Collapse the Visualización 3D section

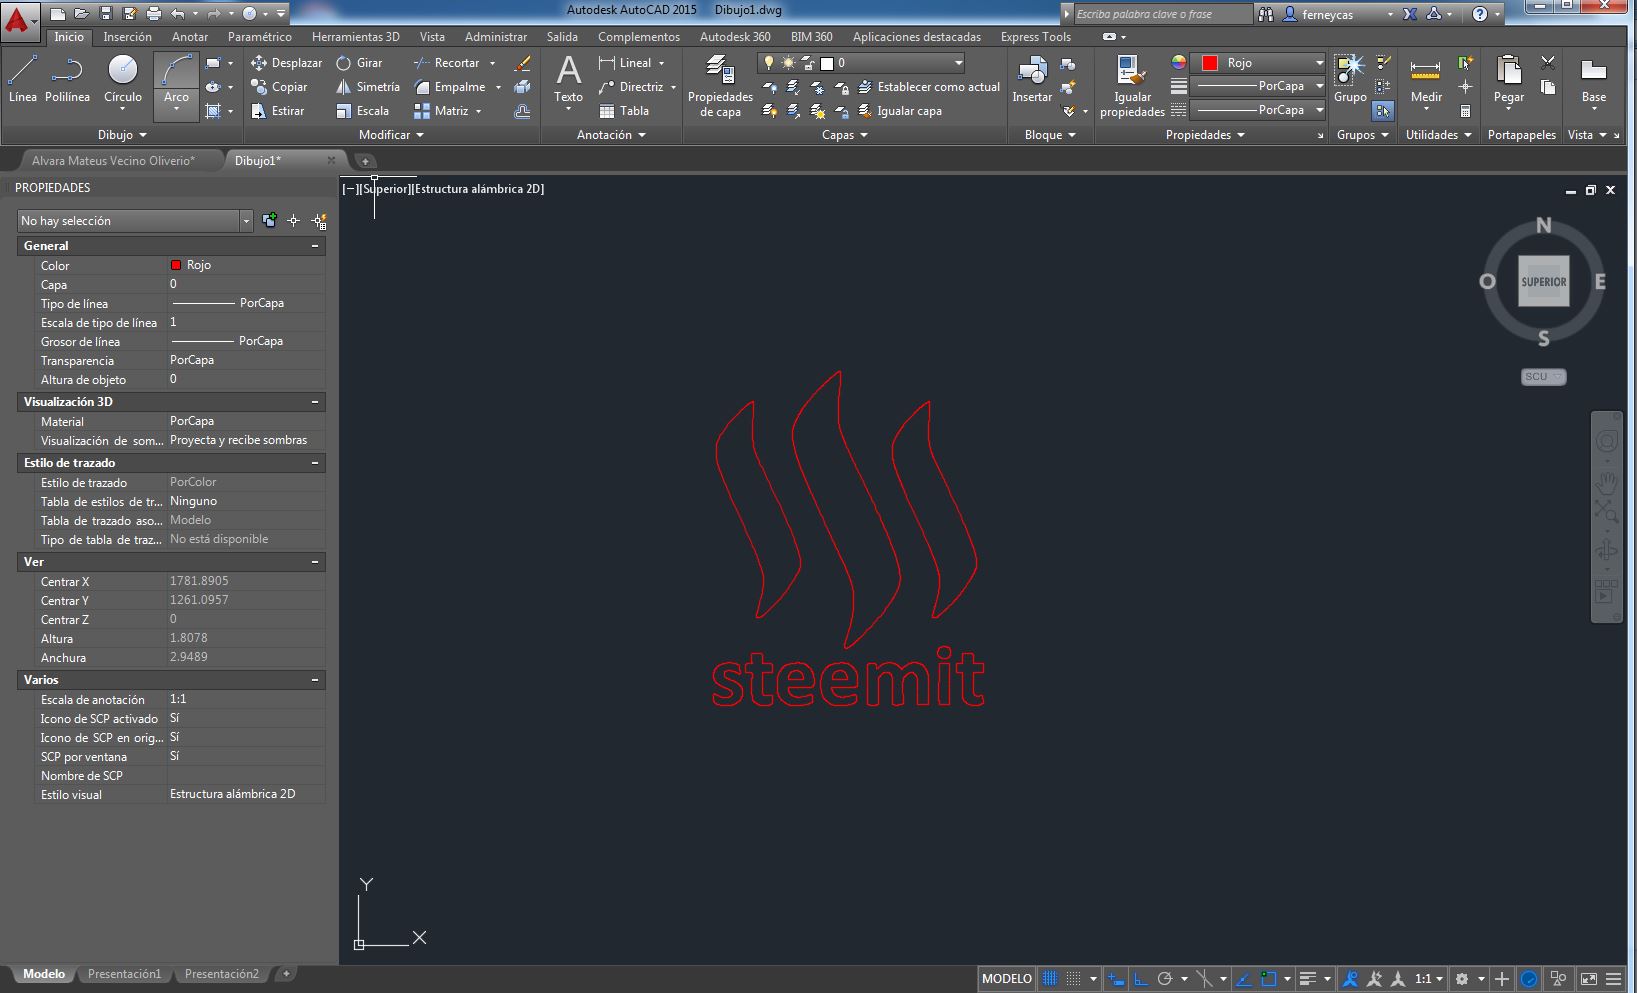tap(315, 402)
